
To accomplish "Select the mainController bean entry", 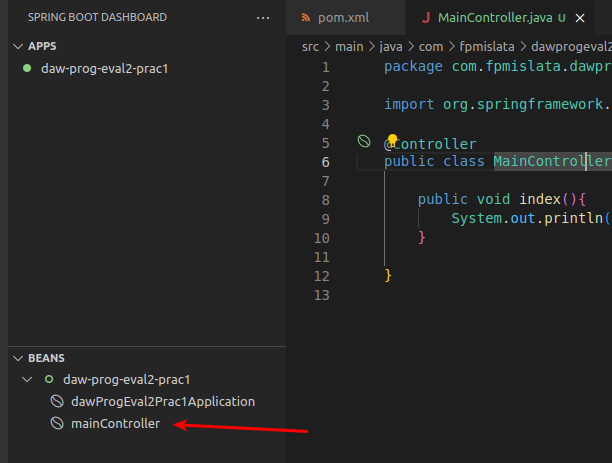I will click(x=115, y=424).
